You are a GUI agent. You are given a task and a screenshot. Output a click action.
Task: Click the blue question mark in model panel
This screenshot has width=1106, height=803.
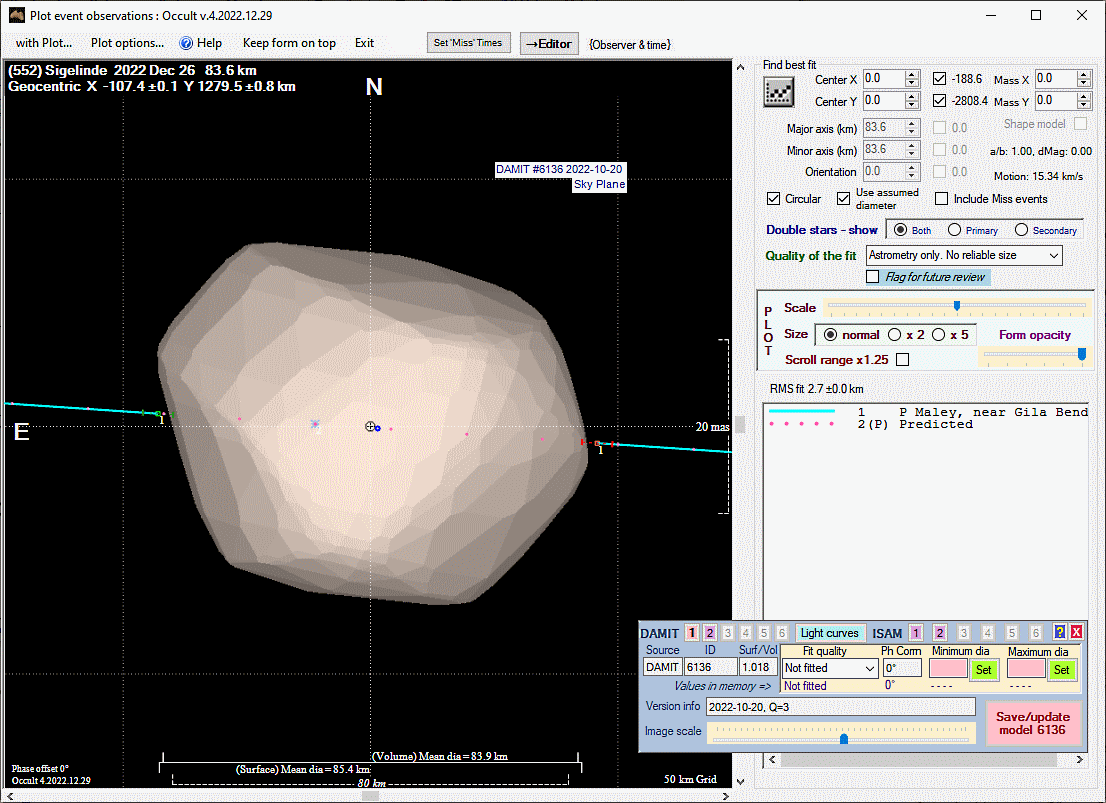click(x=1060, y=632)
